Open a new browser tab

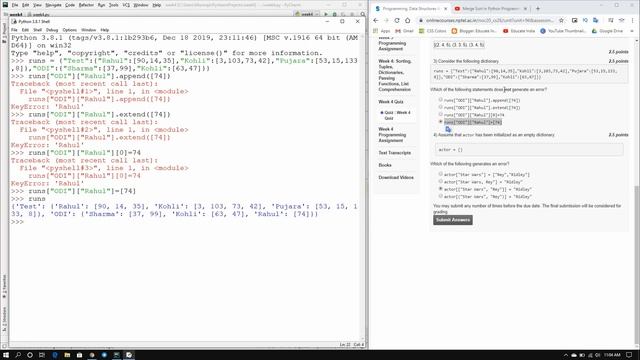pyautogui.click(x=538, y=8)
